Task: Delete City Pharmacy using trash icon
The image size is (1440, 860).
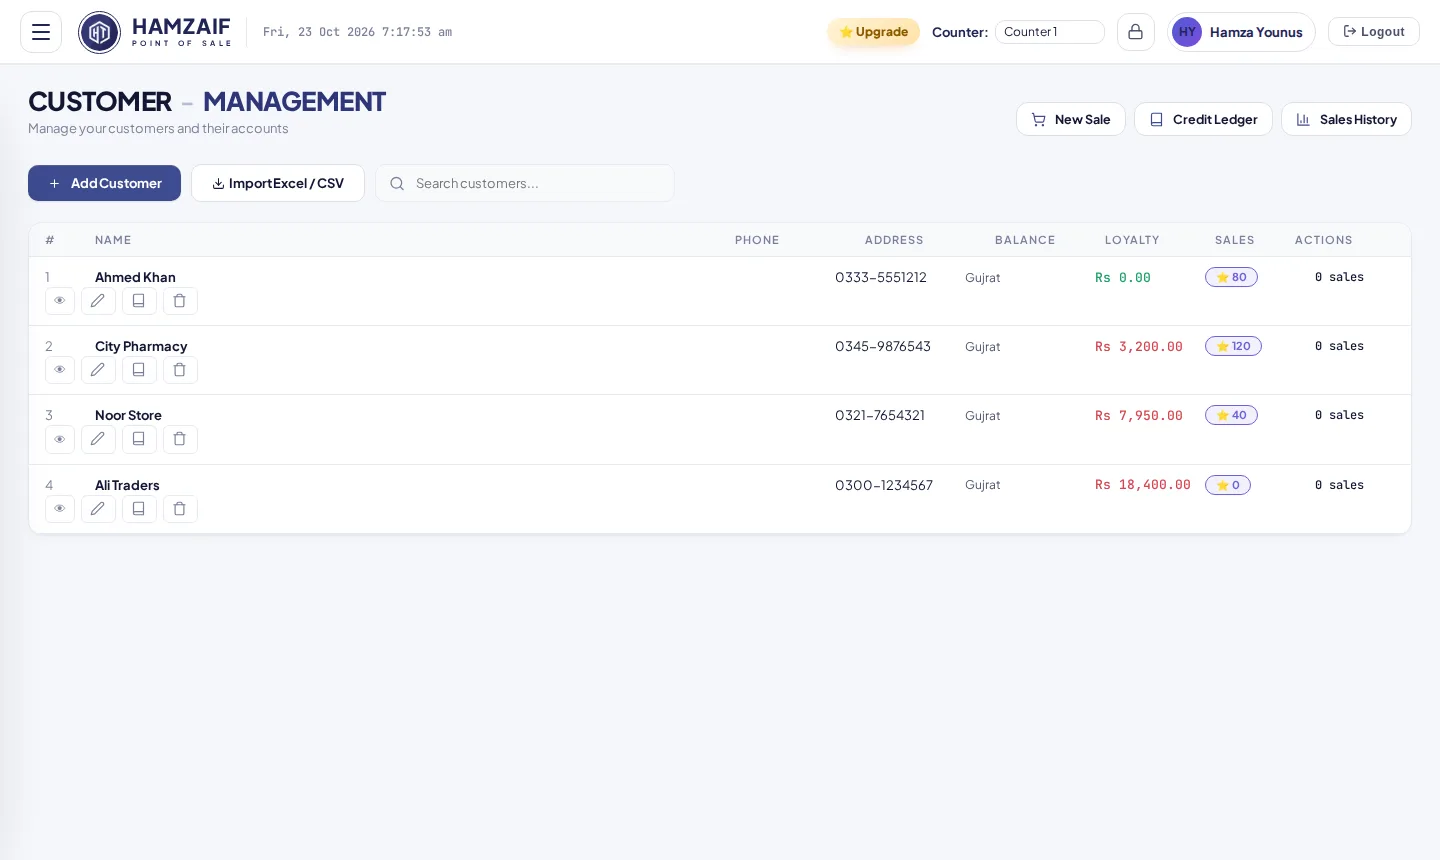Action: tap(180, 370)
